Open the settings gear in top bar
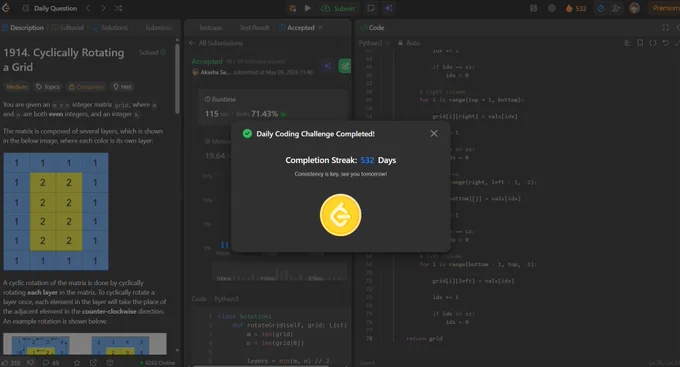Viewport: 680px width, 367px height. point(552,8)
